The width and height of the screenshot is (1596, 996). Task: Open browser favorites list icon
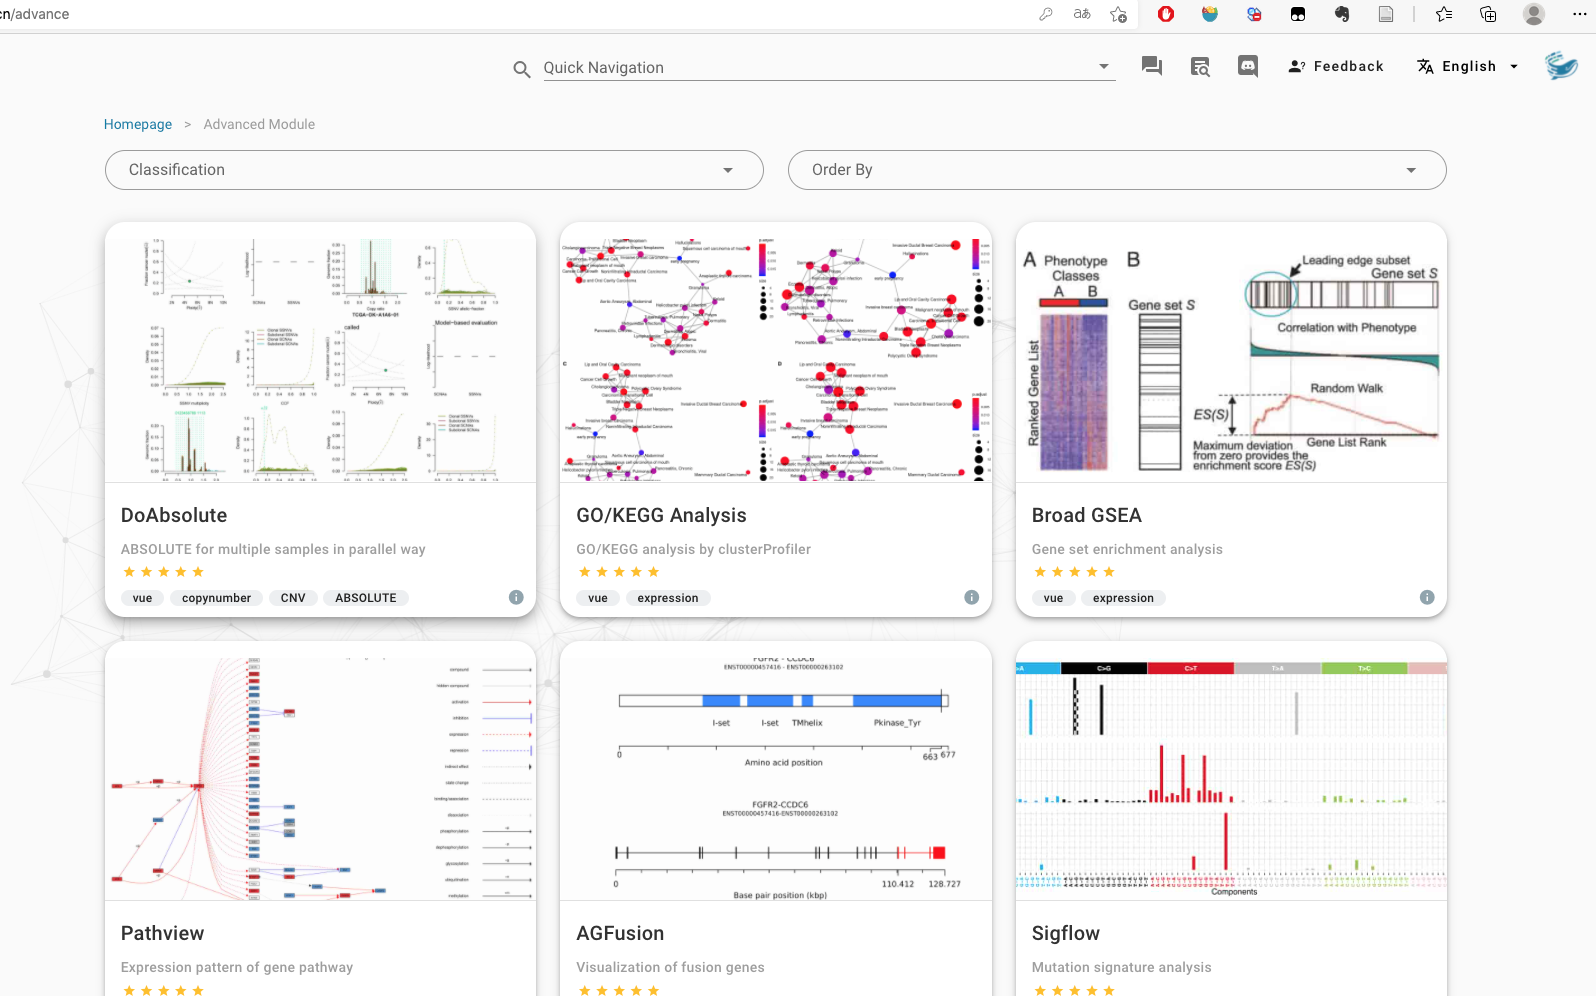(x=1444, y=14)
